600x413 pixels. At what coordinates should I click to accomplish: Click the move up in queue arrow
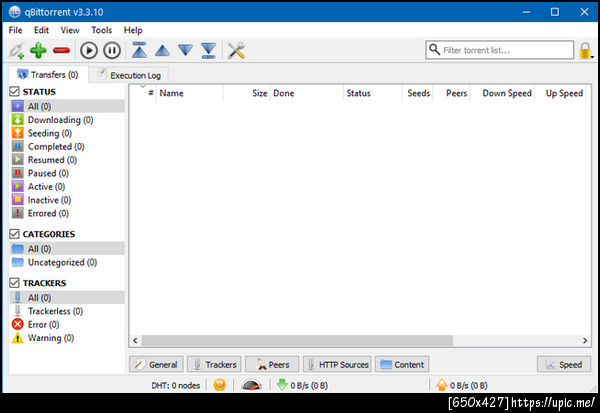point(162,51)
